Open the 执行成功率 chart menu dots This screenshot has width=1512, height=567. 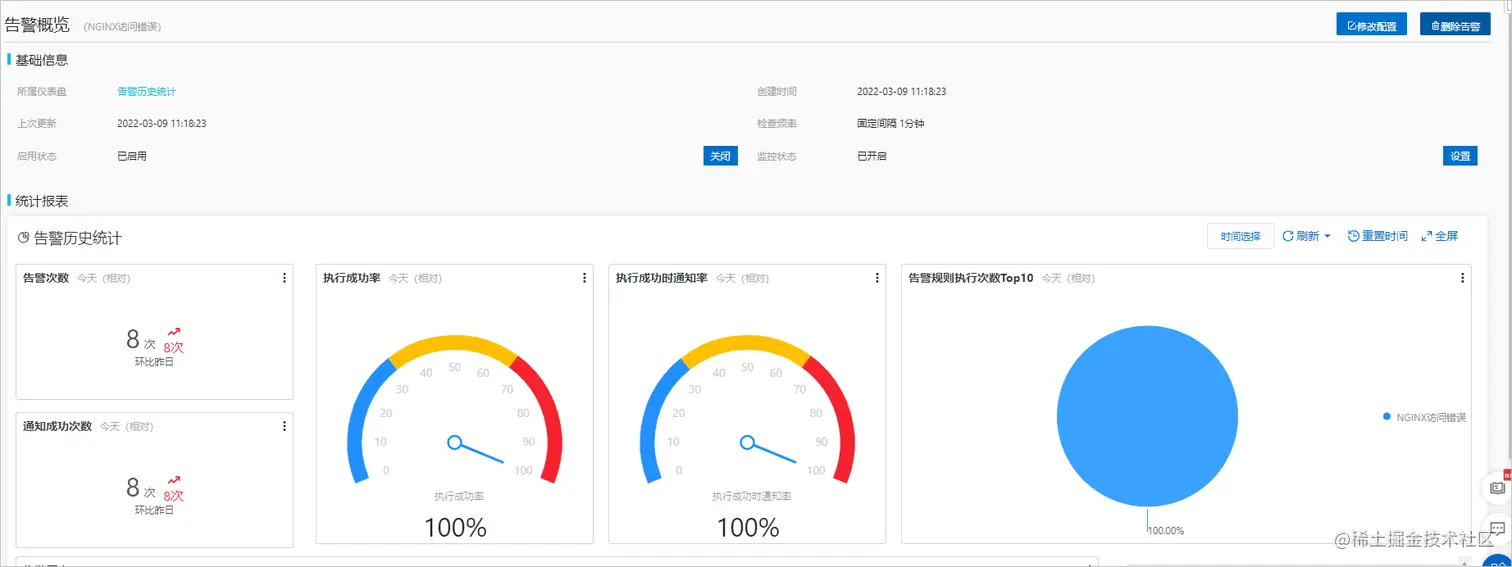click(x=584, y=278)
